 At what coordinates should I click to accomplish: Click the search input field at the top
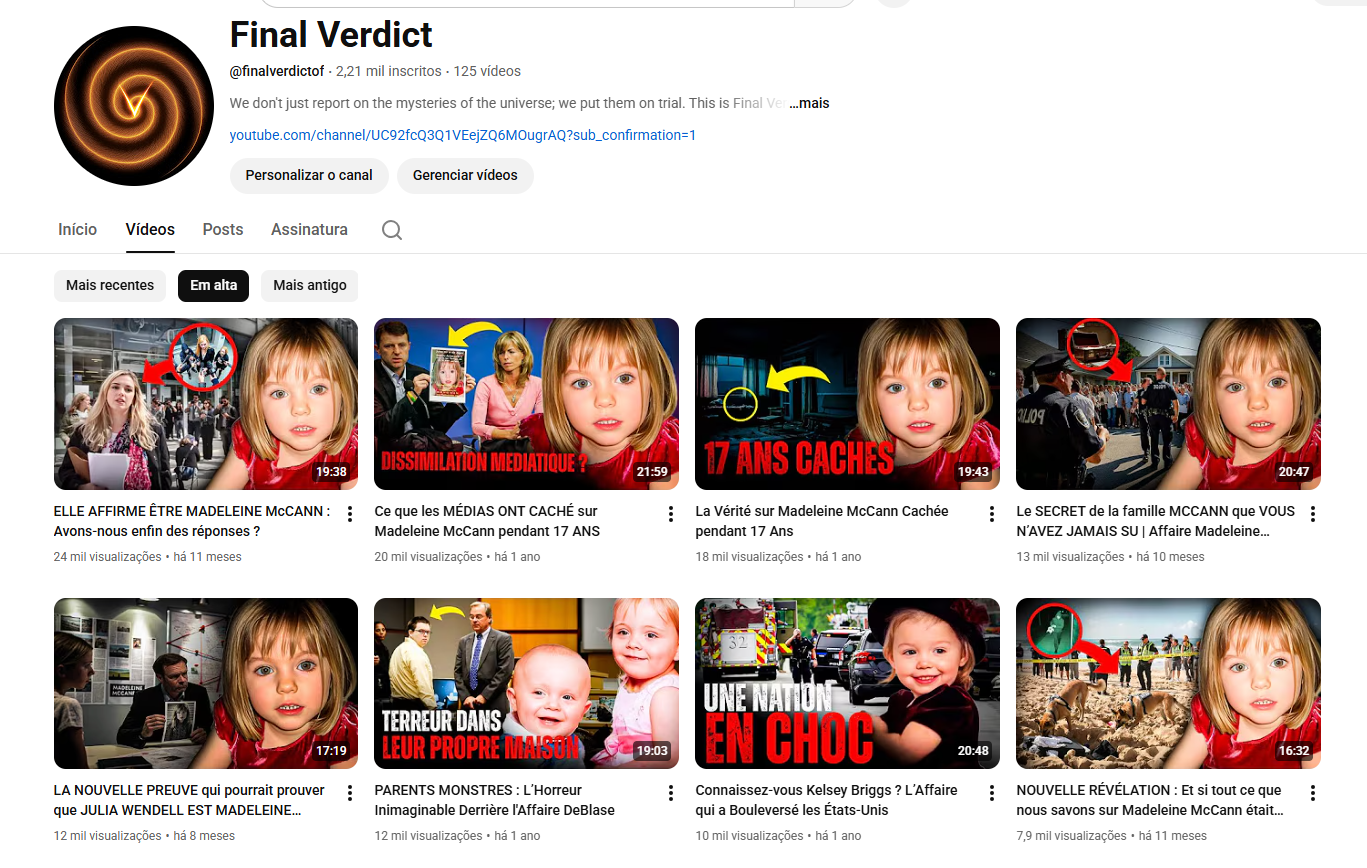[x=527, y=3]
